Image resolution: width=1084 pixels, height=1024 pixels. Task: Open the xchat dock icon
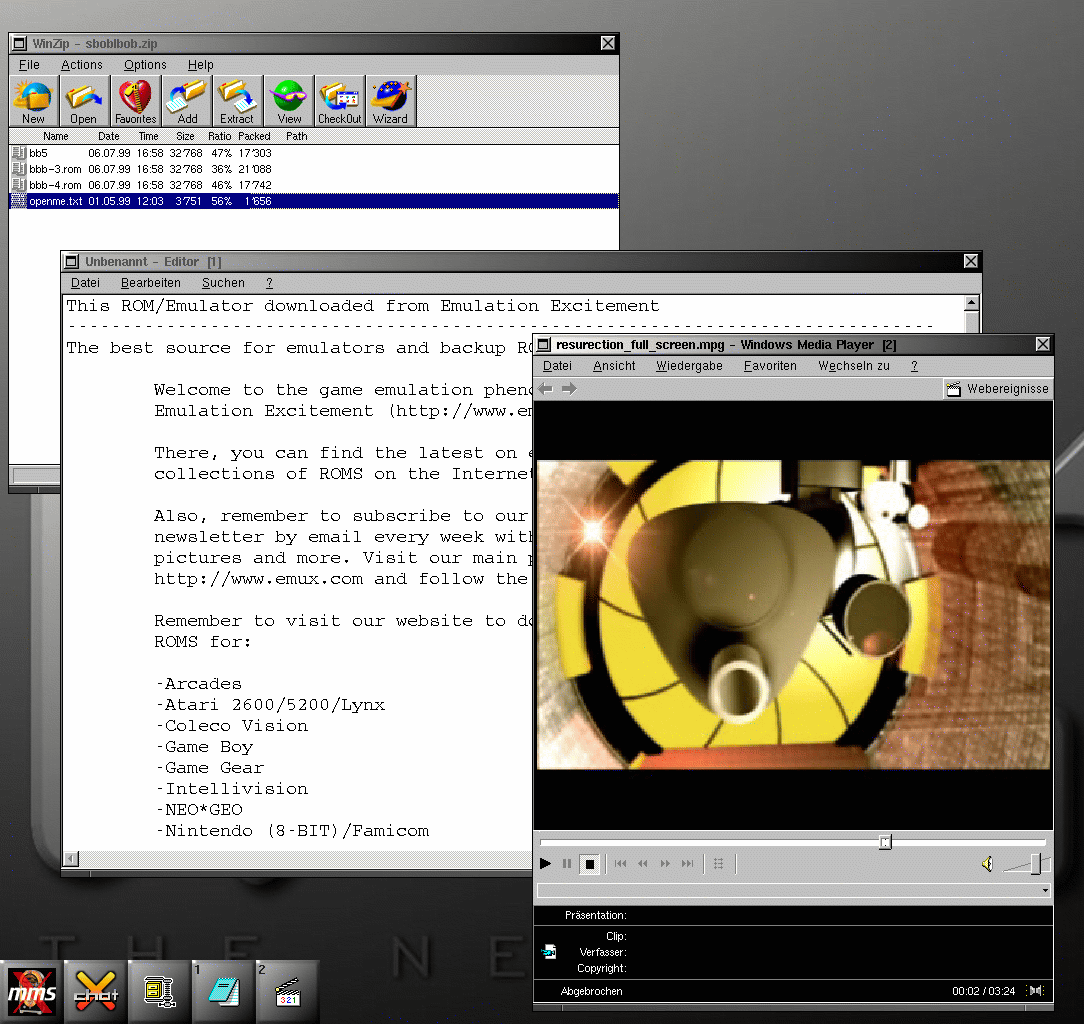97,991
